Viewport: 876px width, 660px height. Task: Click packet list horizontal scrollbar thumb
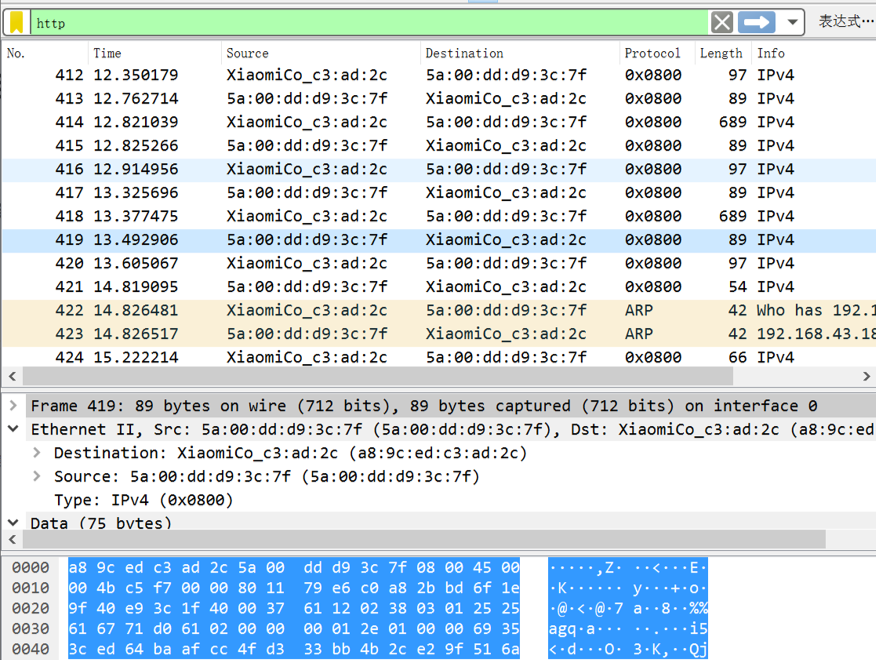pyautogui.click(x=378, y=377)
